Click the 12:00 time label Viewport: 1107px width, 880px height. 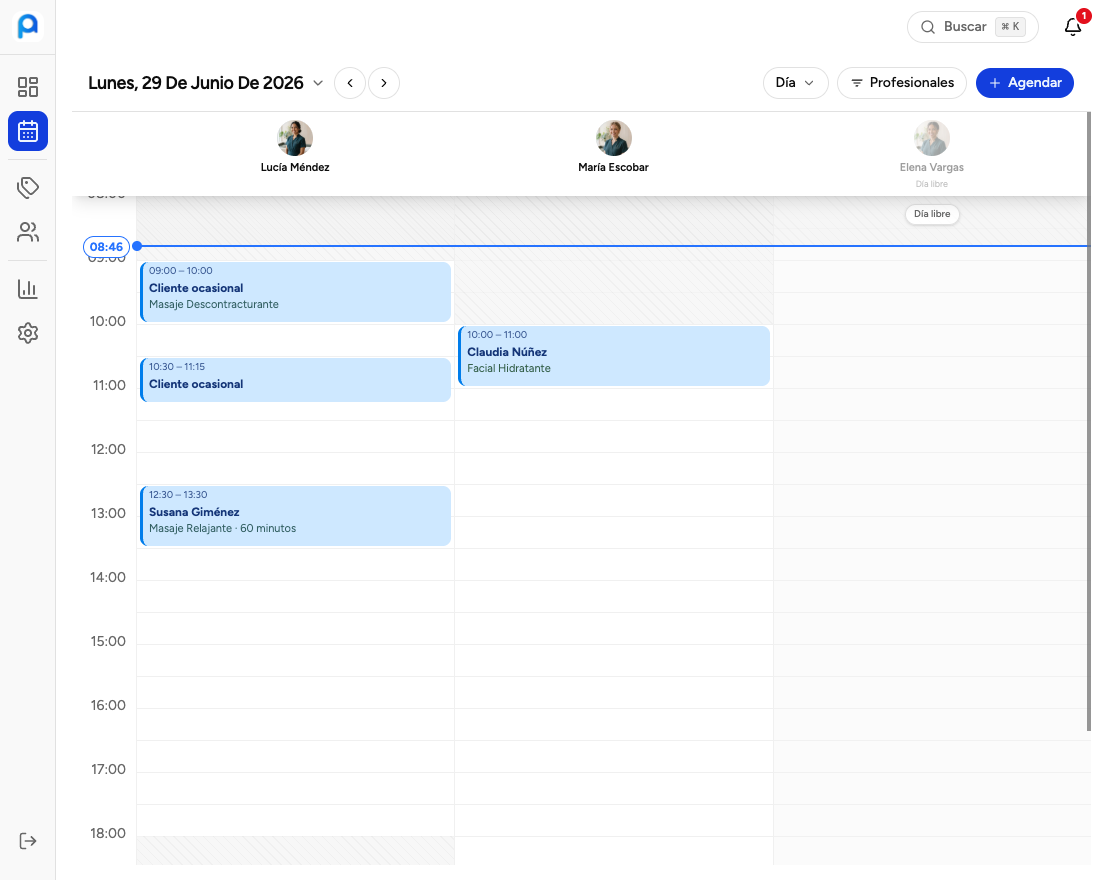point(108,450)
